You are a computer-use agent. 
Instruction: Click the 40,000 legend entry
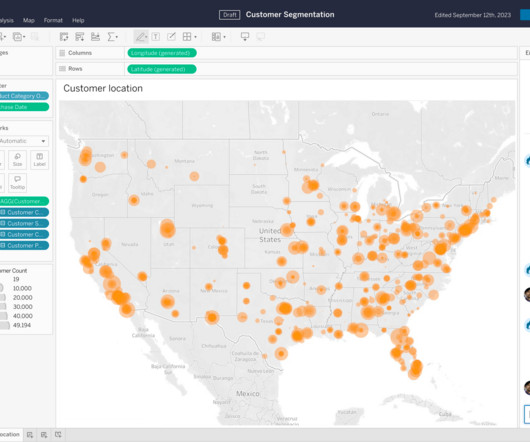pos(23,316)
